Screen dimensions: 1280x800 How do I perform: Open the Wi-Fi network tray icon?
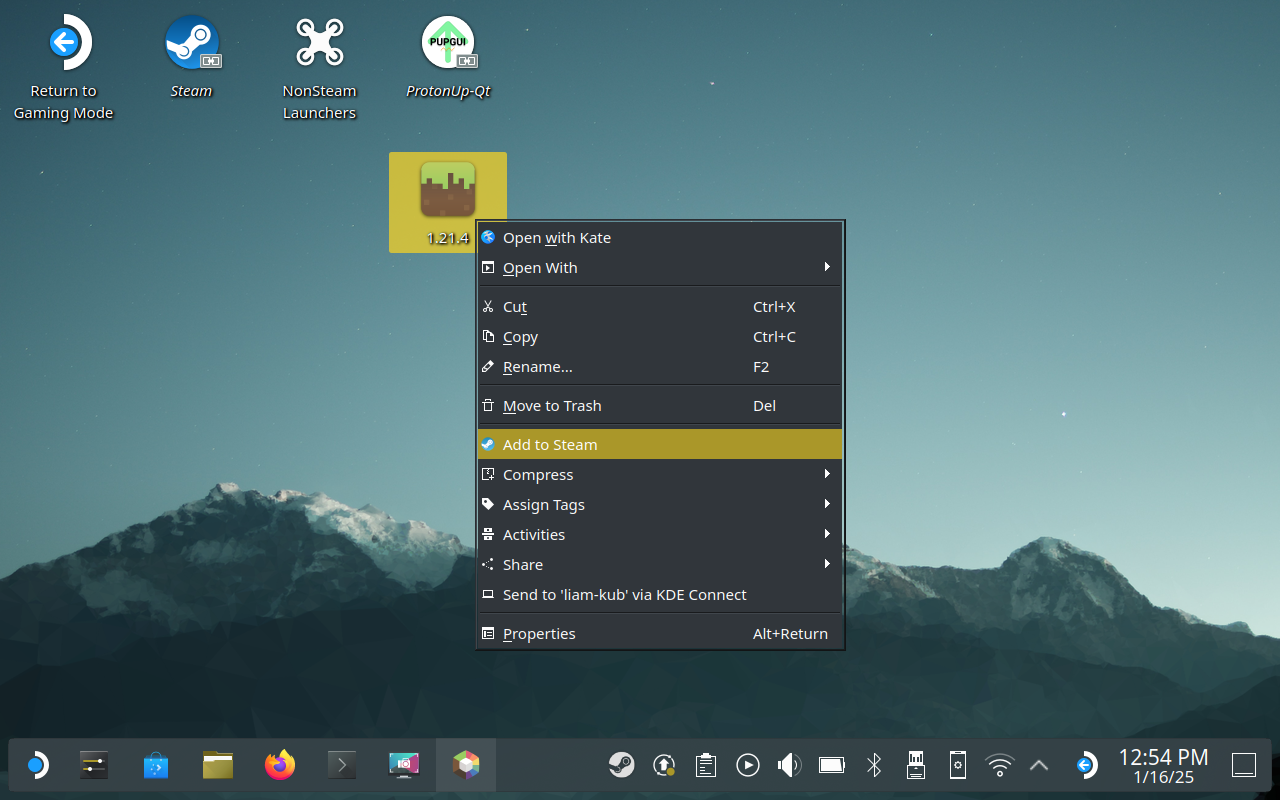click(999, 766)
